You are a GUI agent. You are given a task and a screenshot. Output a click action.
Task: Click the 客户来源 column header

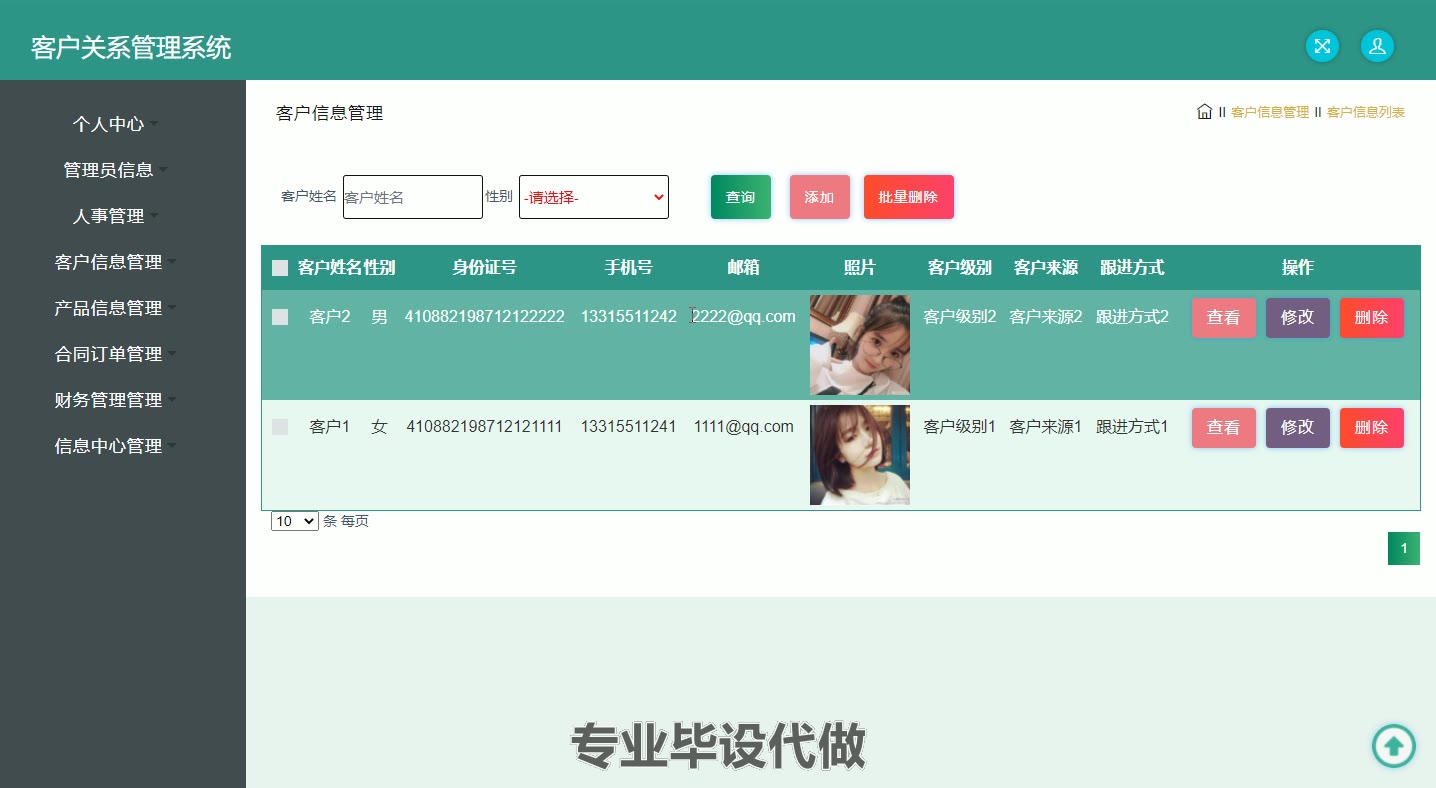tap(1046, 267)
